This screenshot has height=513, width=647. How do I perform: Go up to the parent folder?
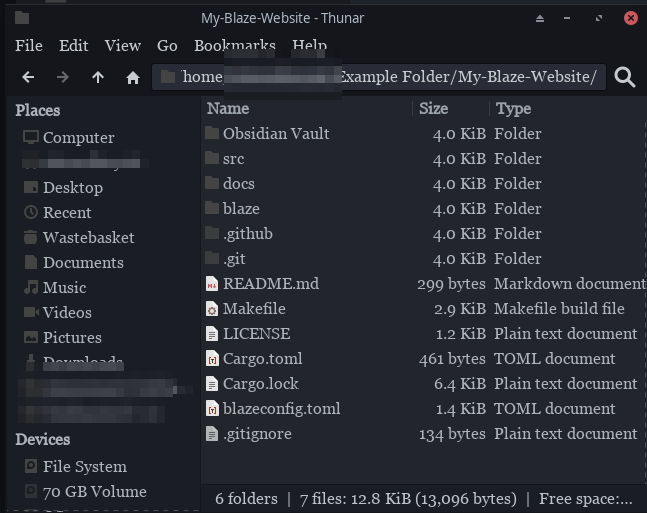point(97,77)
